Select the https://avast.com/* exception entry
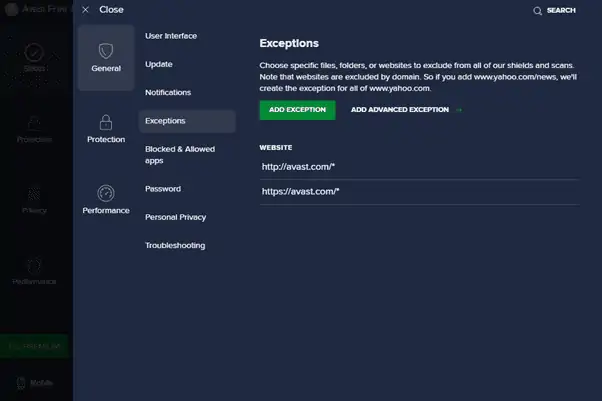Viewport: 602px width, 401px height. click(x=419, y=192)
